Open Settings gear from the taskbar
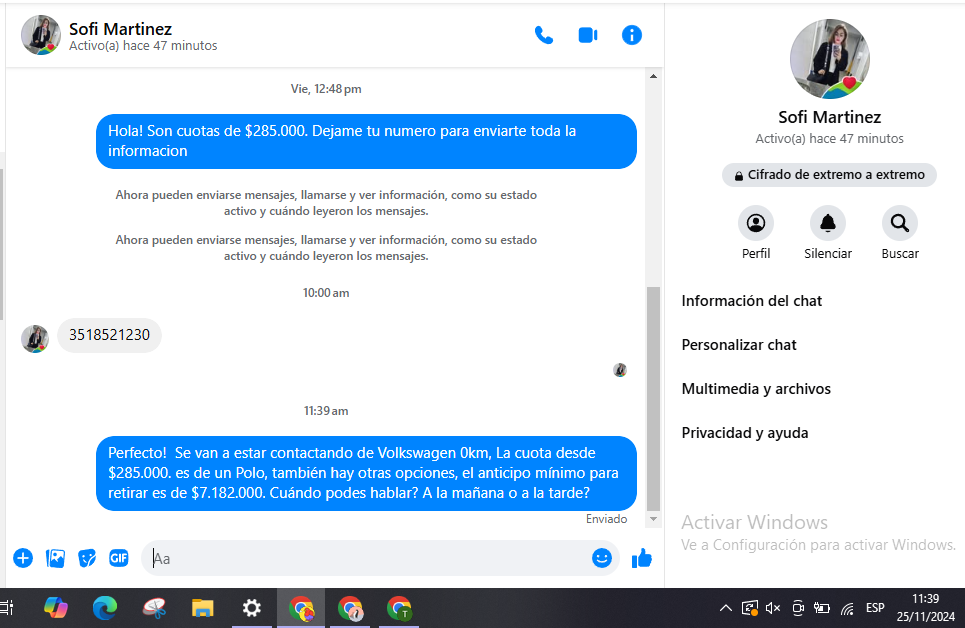The height and width of the screenshot is (628, 965). [252, 608]
